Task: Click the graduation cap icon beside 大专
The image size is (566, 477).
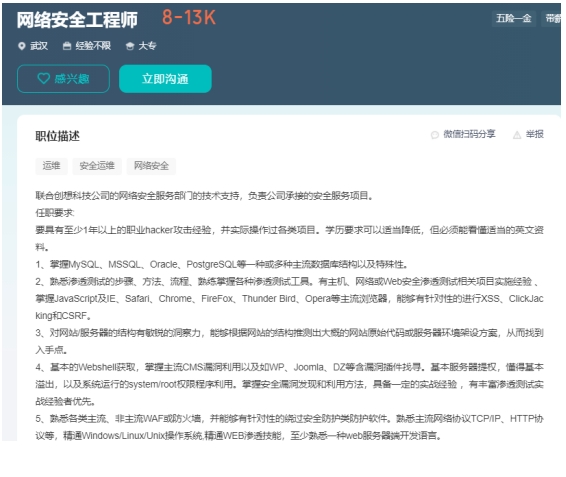Action: pyautogui.click(x=130, y=46)
